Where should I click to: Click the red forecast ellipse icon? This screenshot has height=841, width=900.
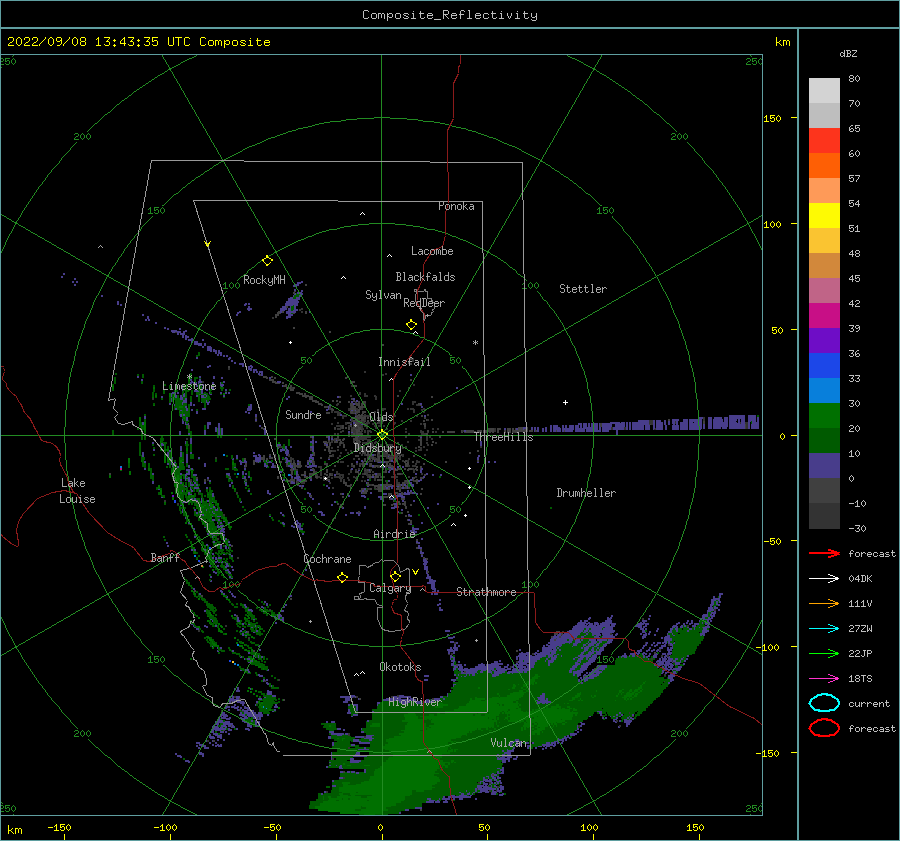[x=824, y=728]
